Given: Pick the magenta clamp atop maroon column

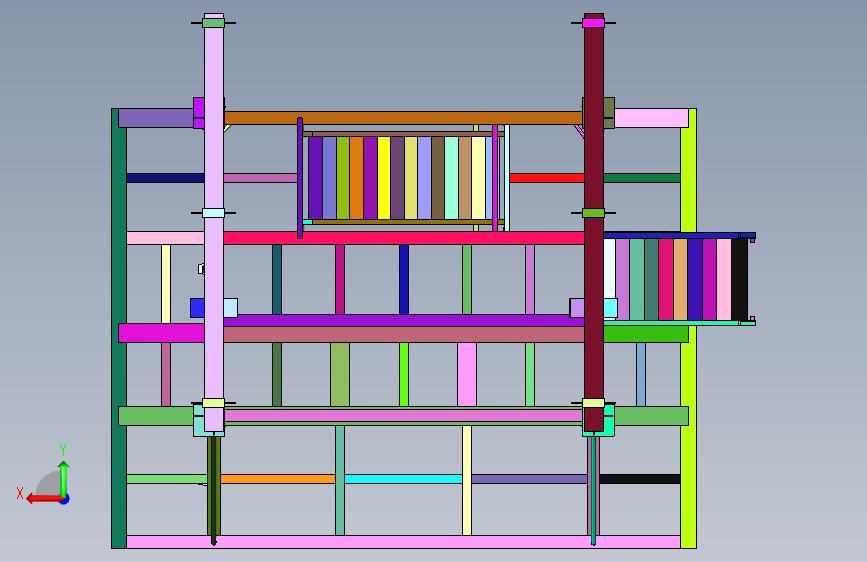Looking at the screenshot, I should coord(593,23).
